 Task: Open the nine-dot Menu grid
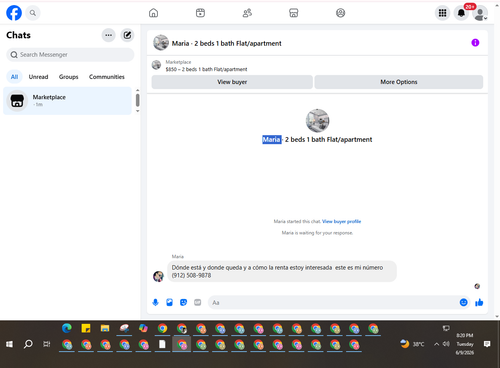point(442,13)
